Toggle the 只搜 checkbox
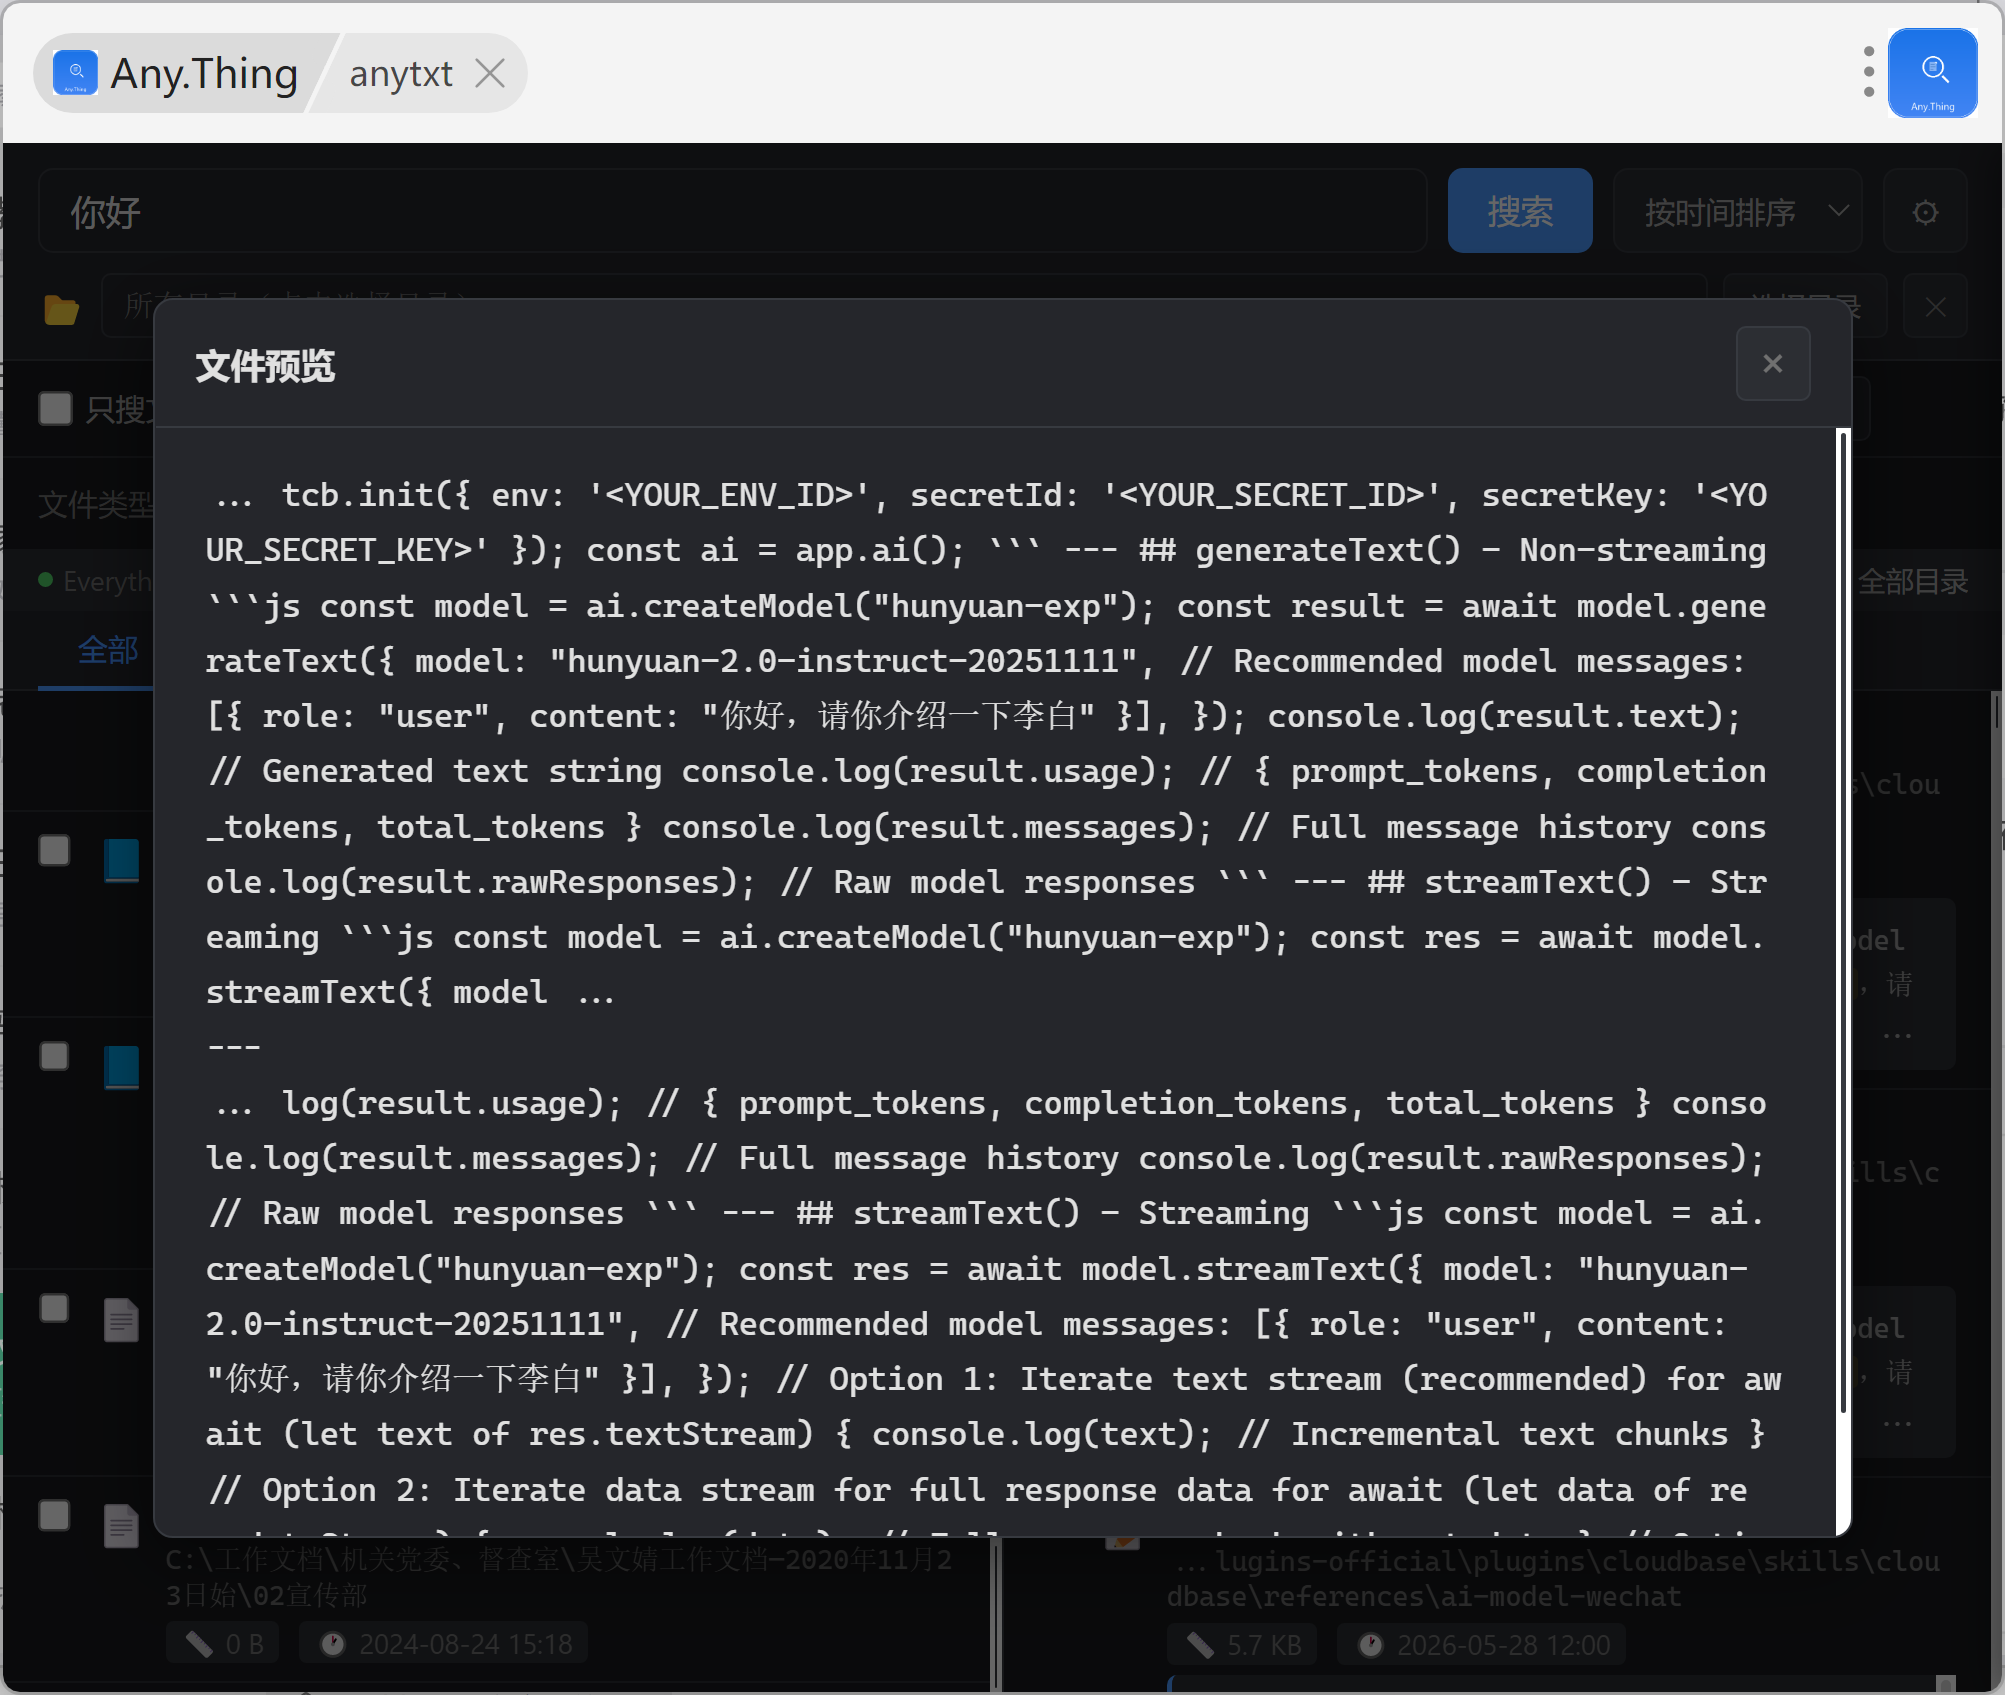 pyautogui.click(x=55, y=408)
